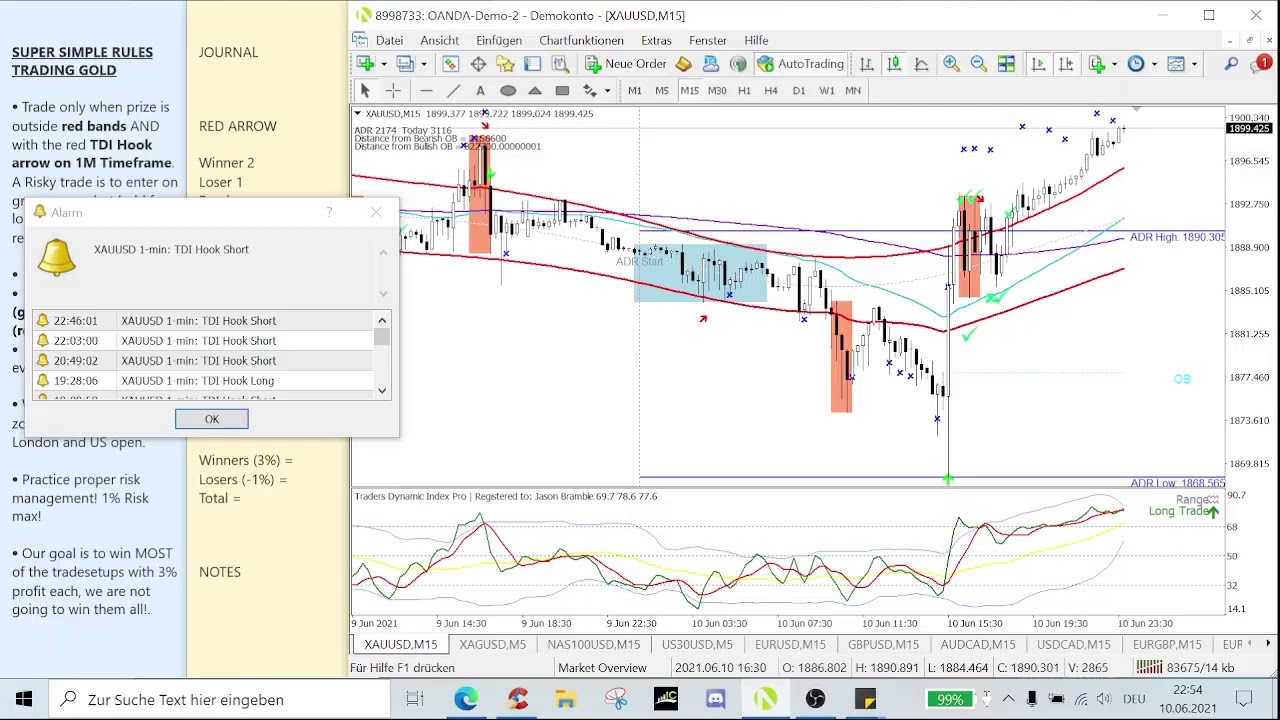Click the Alarm dialog help question mark
Image resolution: width=1280 pixels, height=720 pixels.
pyautogui.click(x=330, y=212)
